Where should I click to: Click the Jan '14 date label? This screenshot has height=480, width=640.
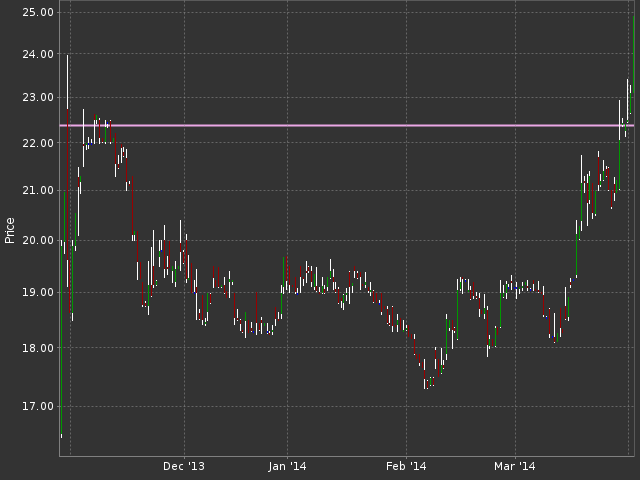[x=287, y=466]
